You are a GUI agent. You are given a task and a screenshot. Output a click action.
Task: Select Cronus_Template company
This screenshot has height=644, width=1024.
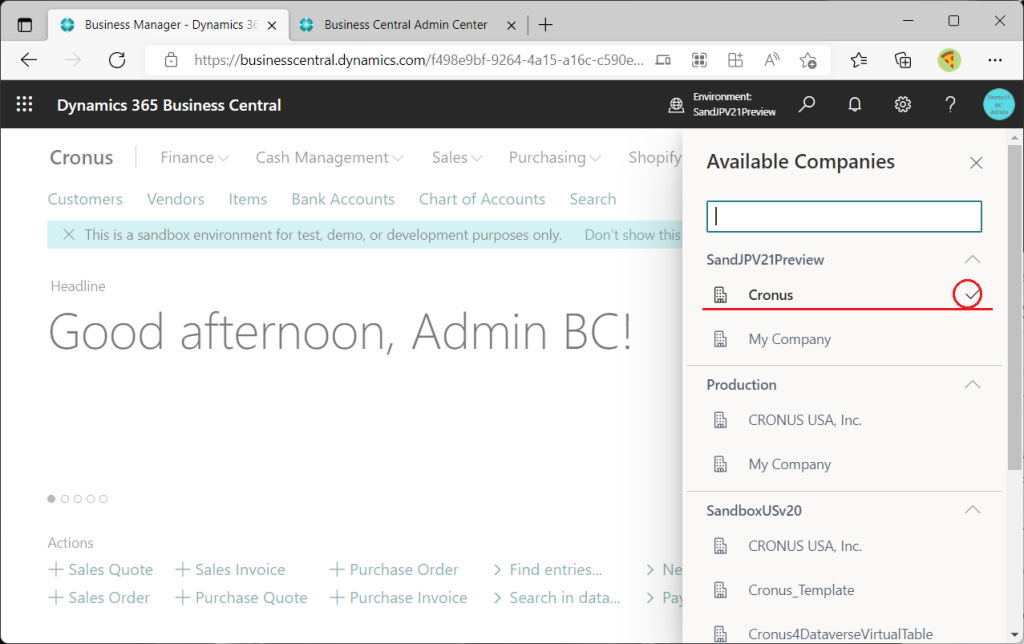(844, 590)
